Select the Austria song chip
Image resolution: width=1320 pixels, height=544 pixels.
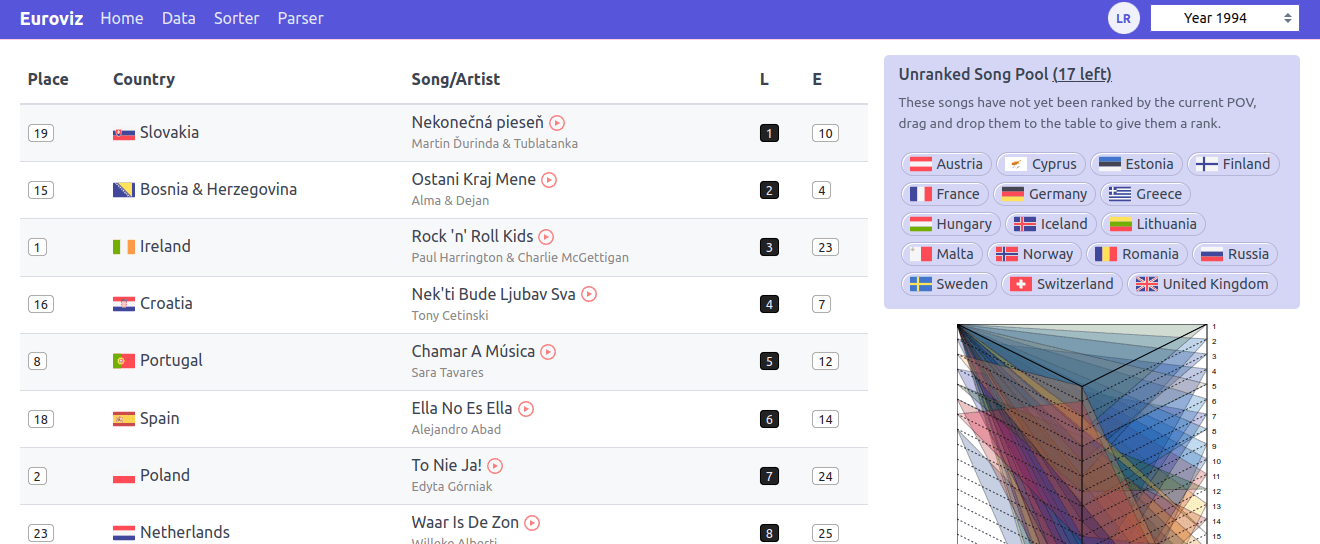(946, 164)
